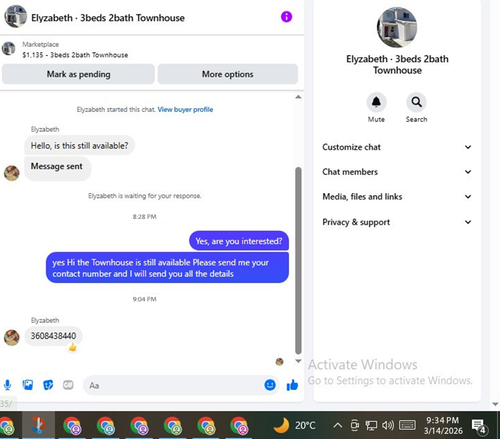
Task: Expand Media, files and links section
Action: coord(397,197)
